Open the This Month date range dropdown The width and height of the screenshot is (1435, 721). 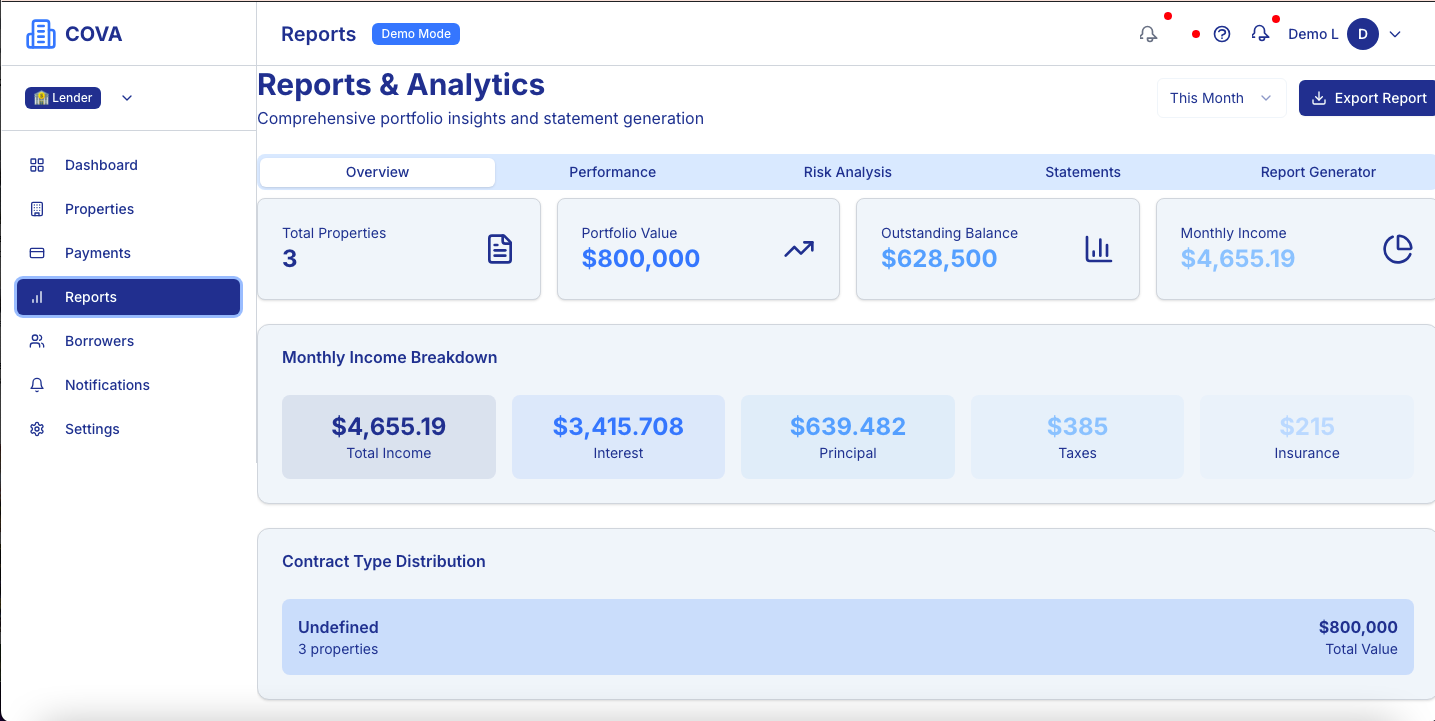tap(1221, 97)
